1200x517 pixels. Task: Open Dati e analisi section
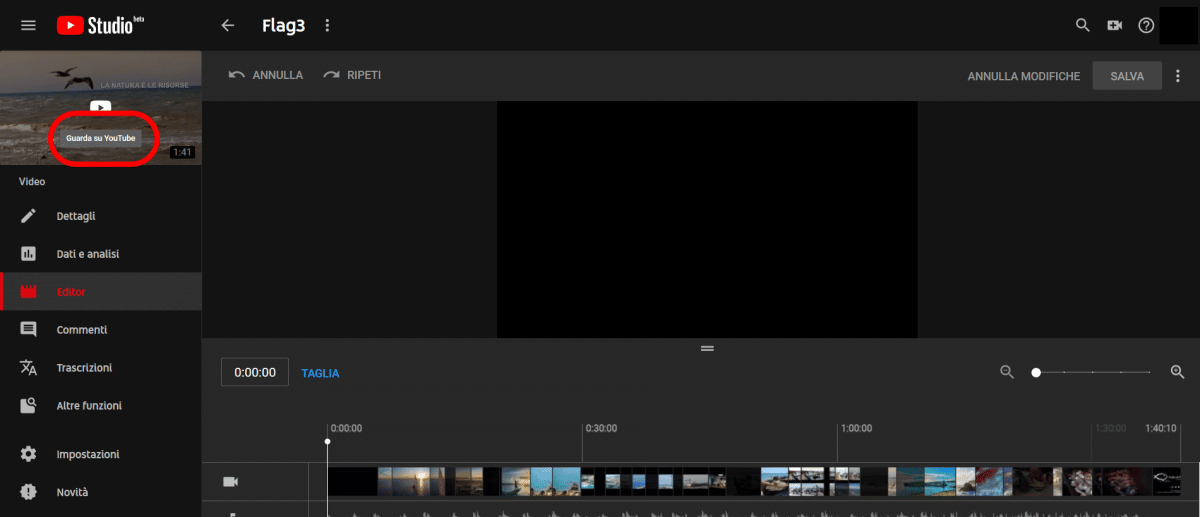pyautogui.click(x=87, y=254)
